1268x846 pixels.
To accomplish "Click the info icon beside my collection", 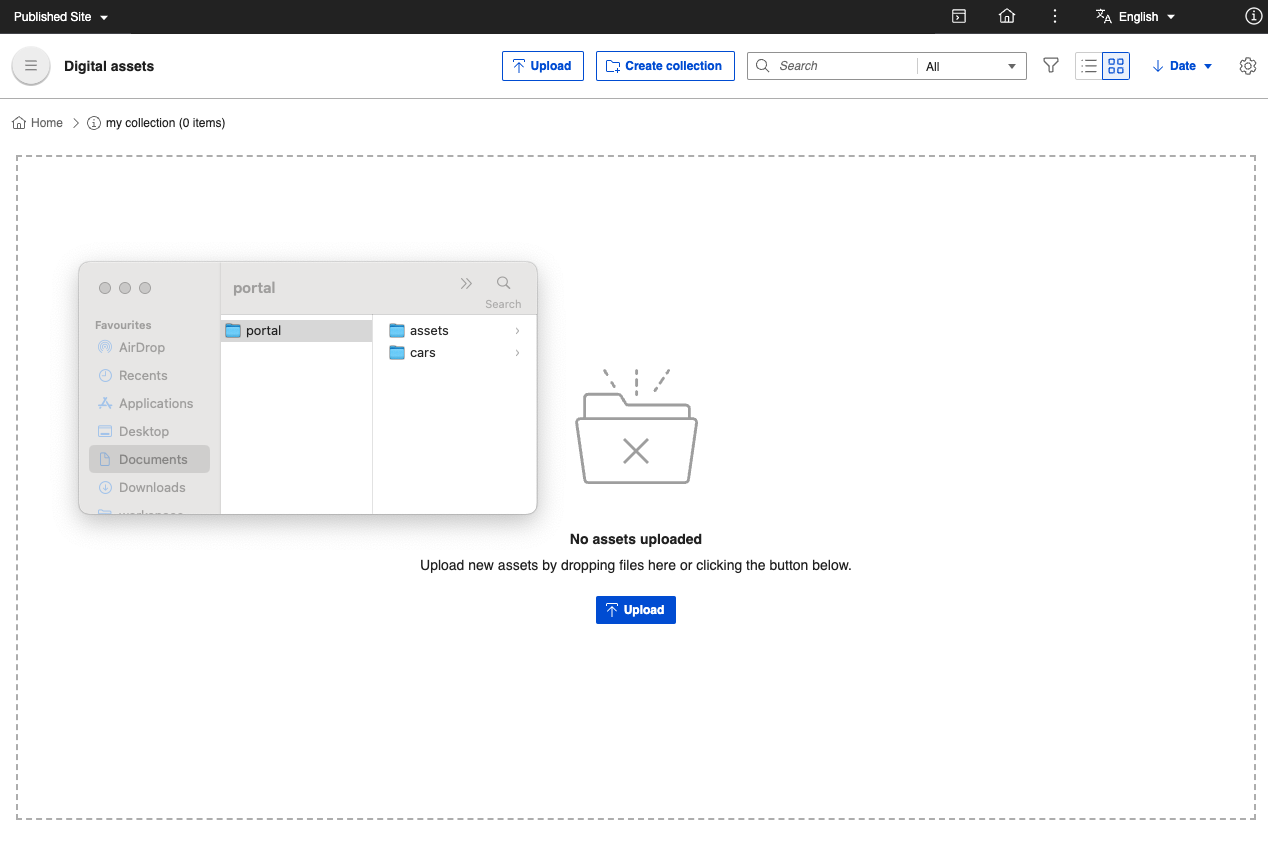I will point(94,123).
